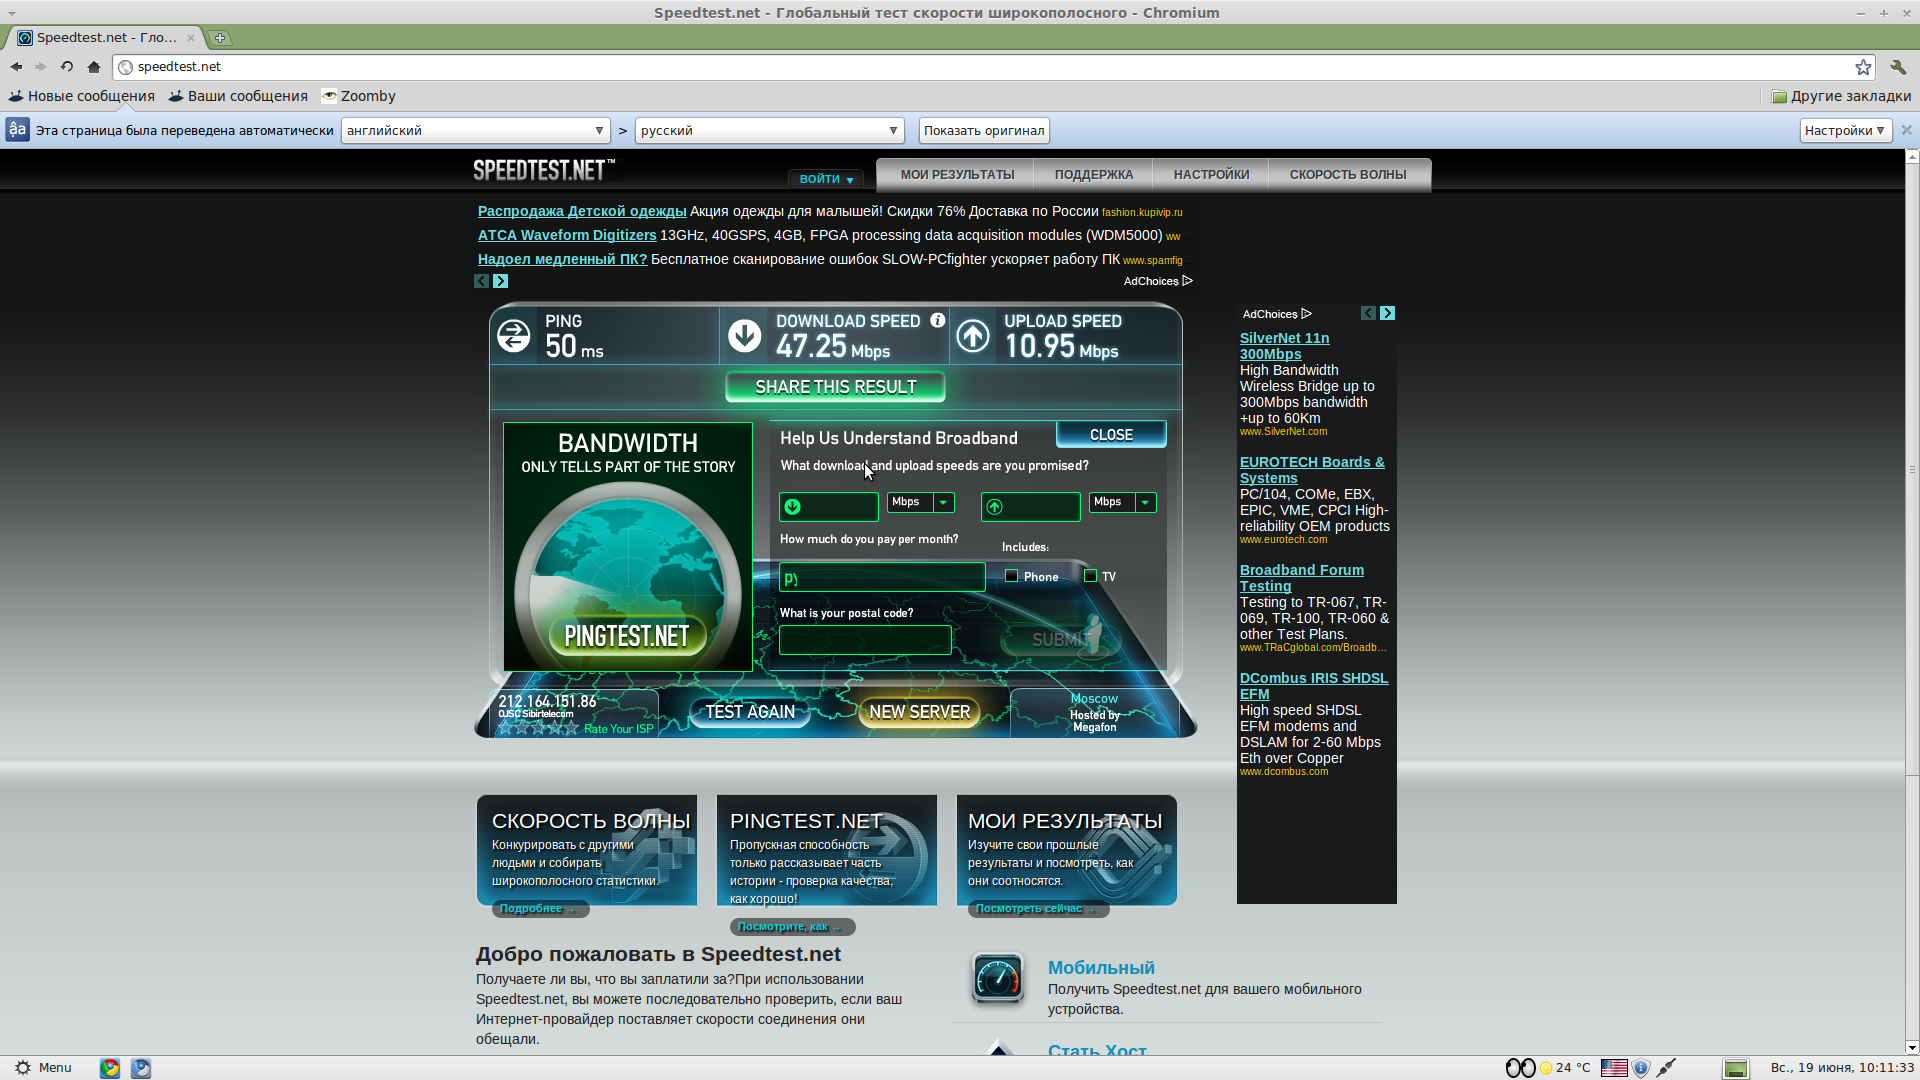Tick the Phone checkbox

coord(1011,576)
